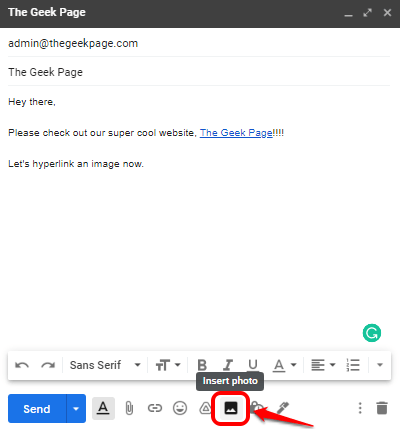Open the Sans Serif font dropdown
Viewport: 400px width, 429px height.
(x=105, y=365)
